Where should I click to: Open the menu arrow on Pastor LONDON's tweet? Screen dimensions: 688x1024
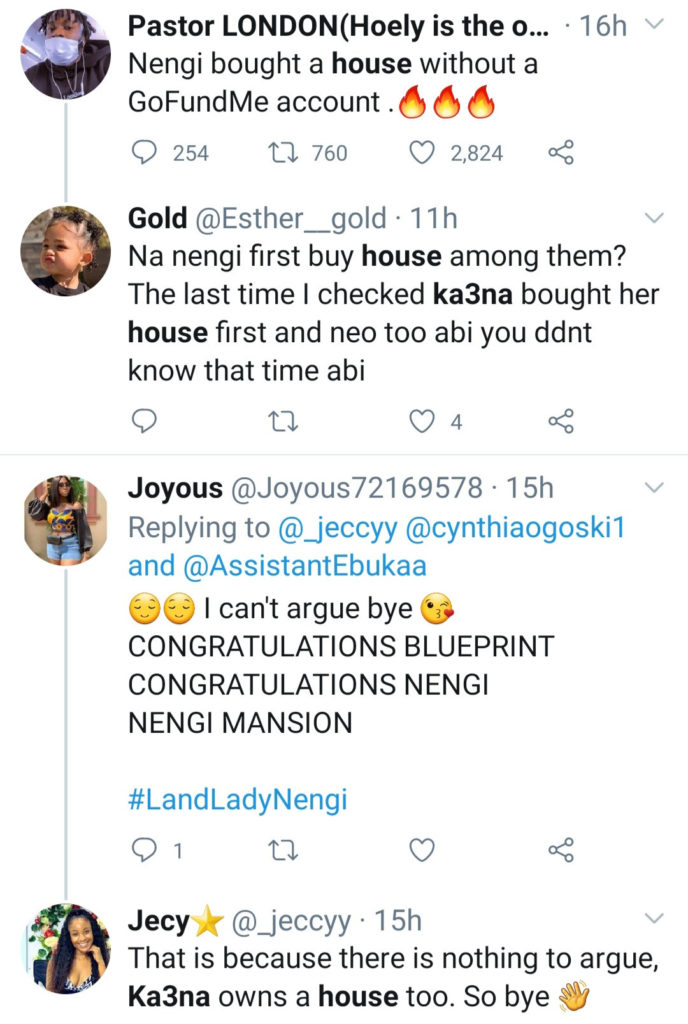[x=655, y=23]
